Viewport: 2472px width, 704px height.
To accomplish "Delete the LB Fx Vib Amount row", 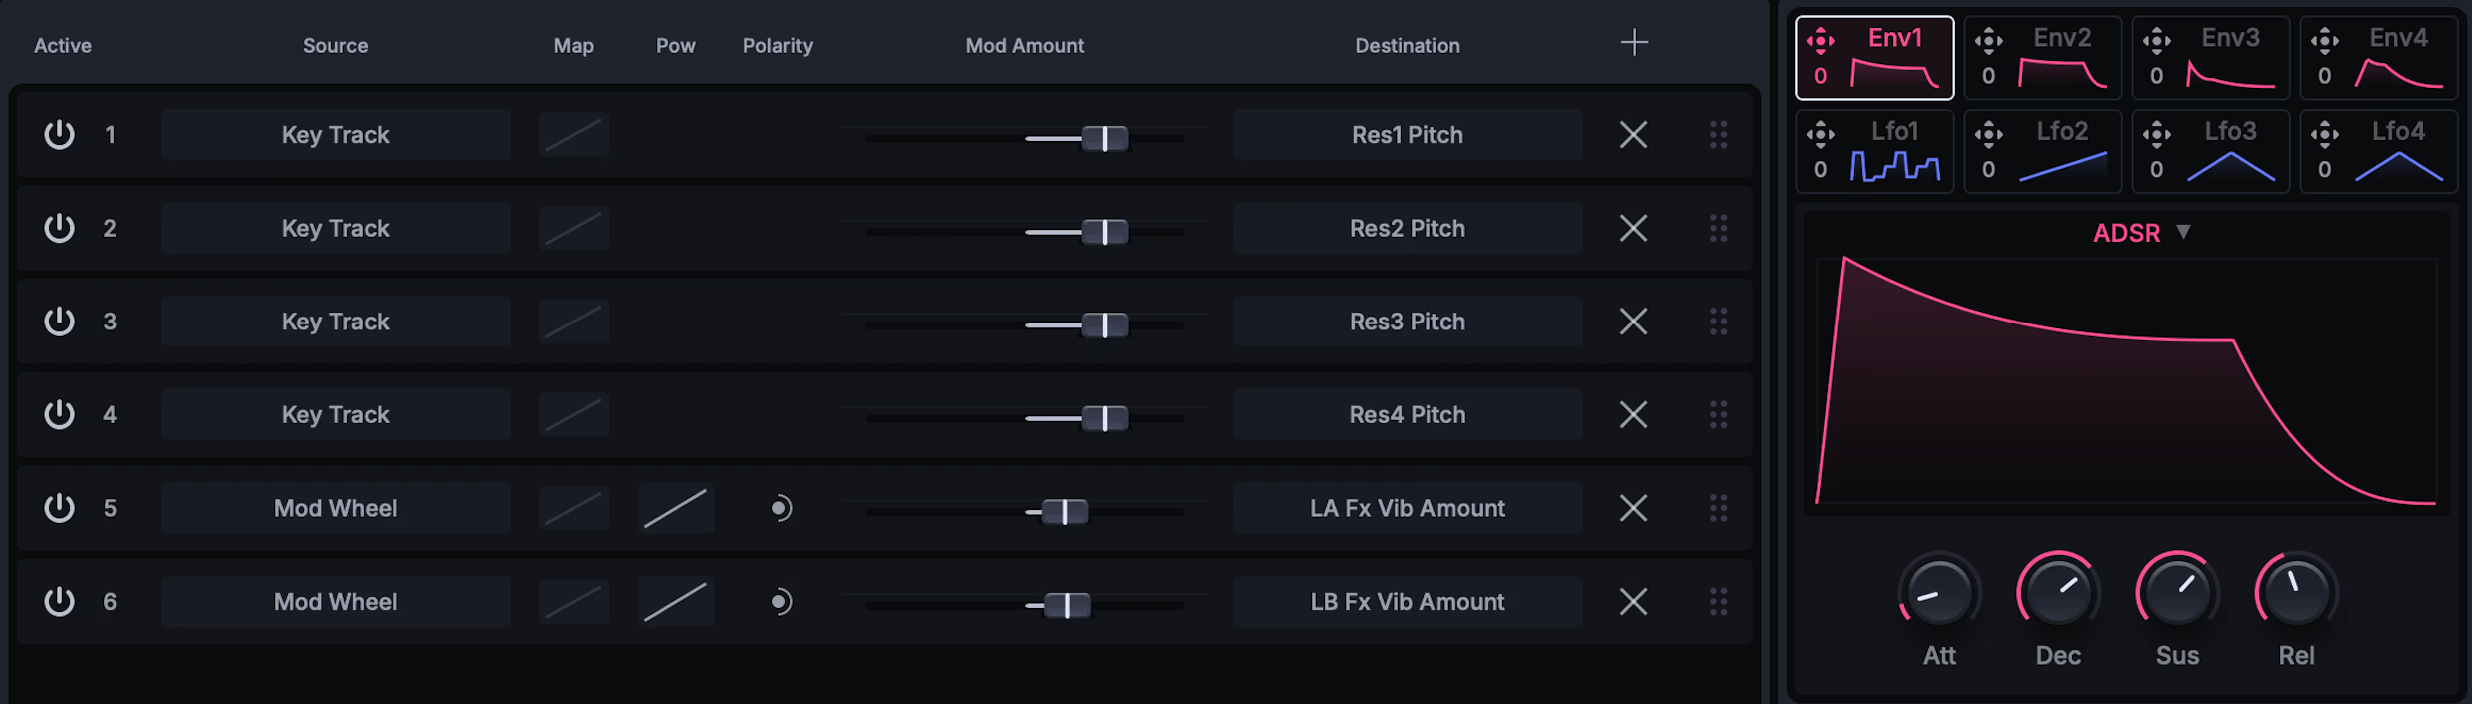I will point(1633,602).
